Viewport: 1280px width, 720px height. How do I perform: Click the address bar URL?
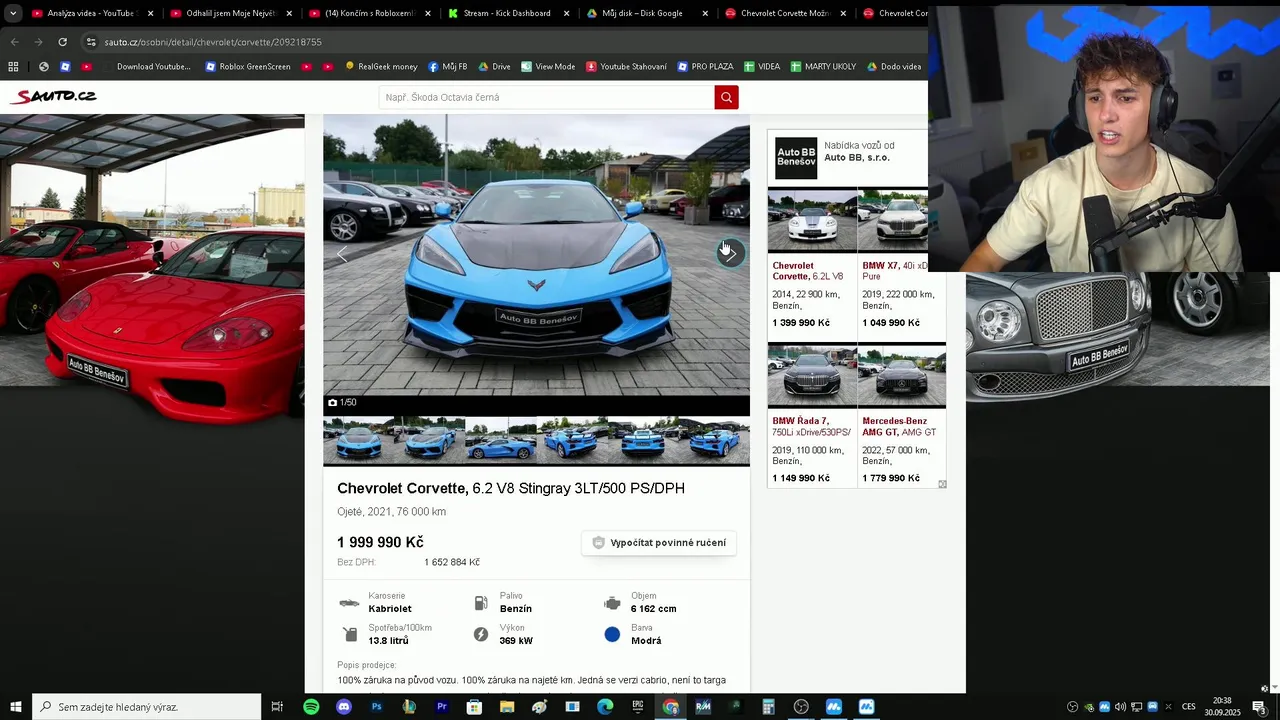(213, 42)
